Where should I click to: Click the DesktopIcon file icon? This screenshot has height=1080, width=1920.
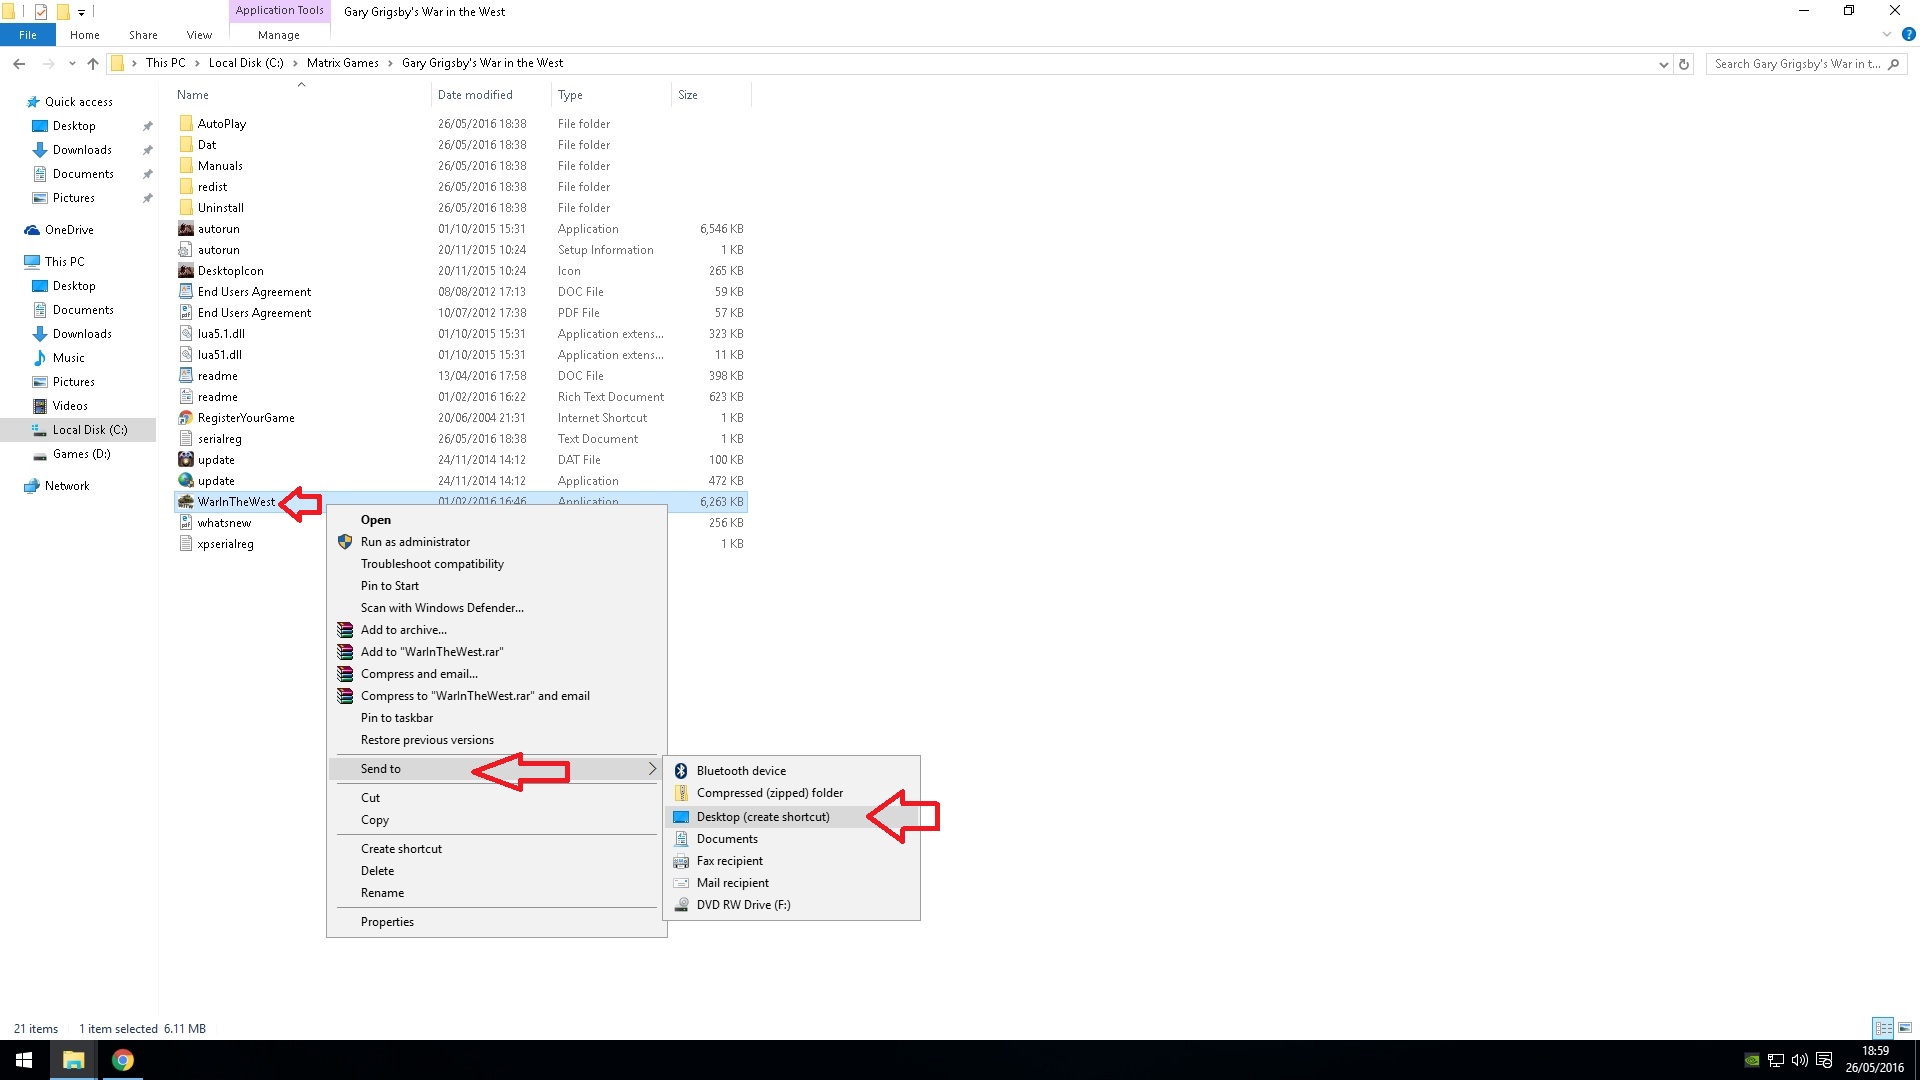(x=186, y=271)
